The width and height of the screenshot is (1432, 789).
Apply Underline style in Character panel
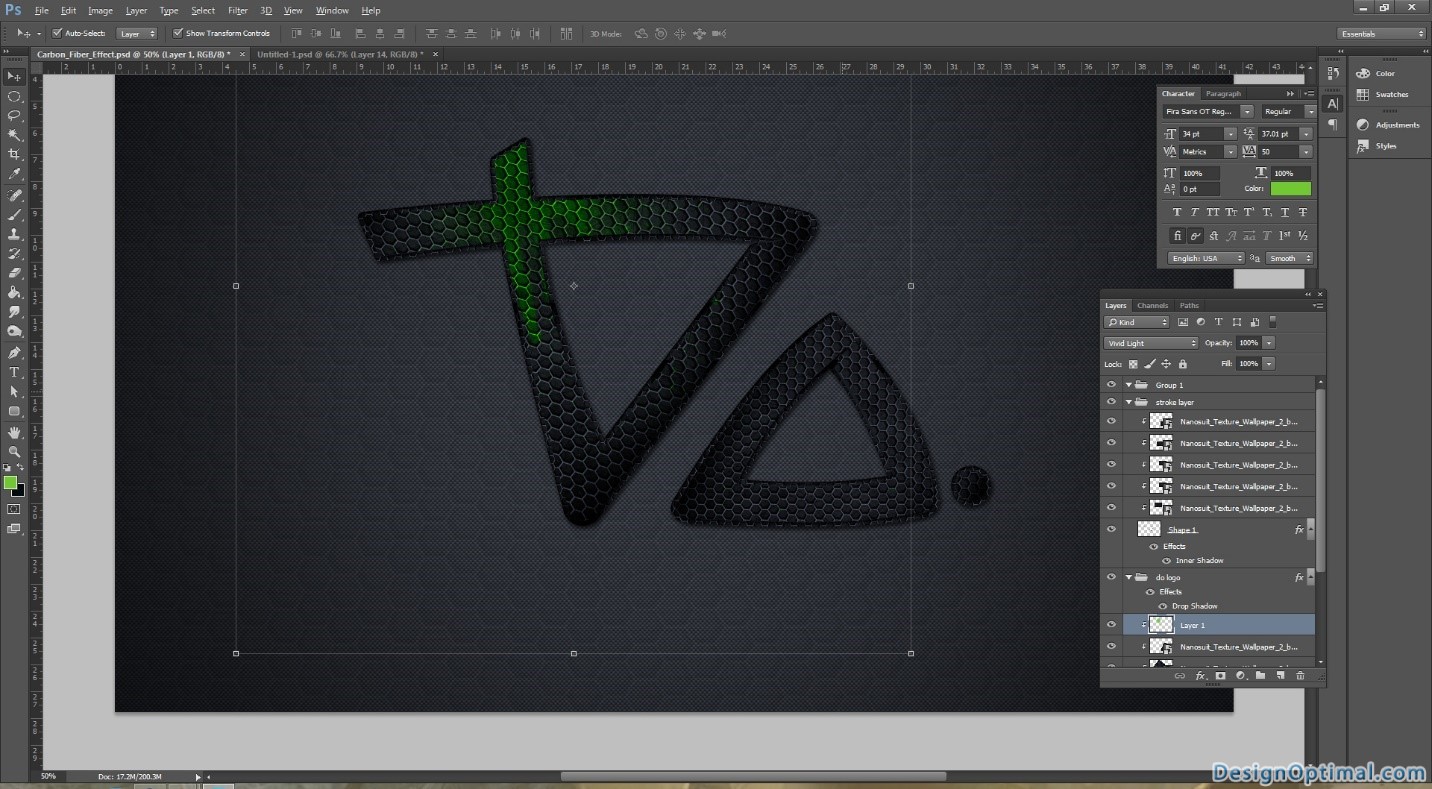click(x=1285, y=212)
